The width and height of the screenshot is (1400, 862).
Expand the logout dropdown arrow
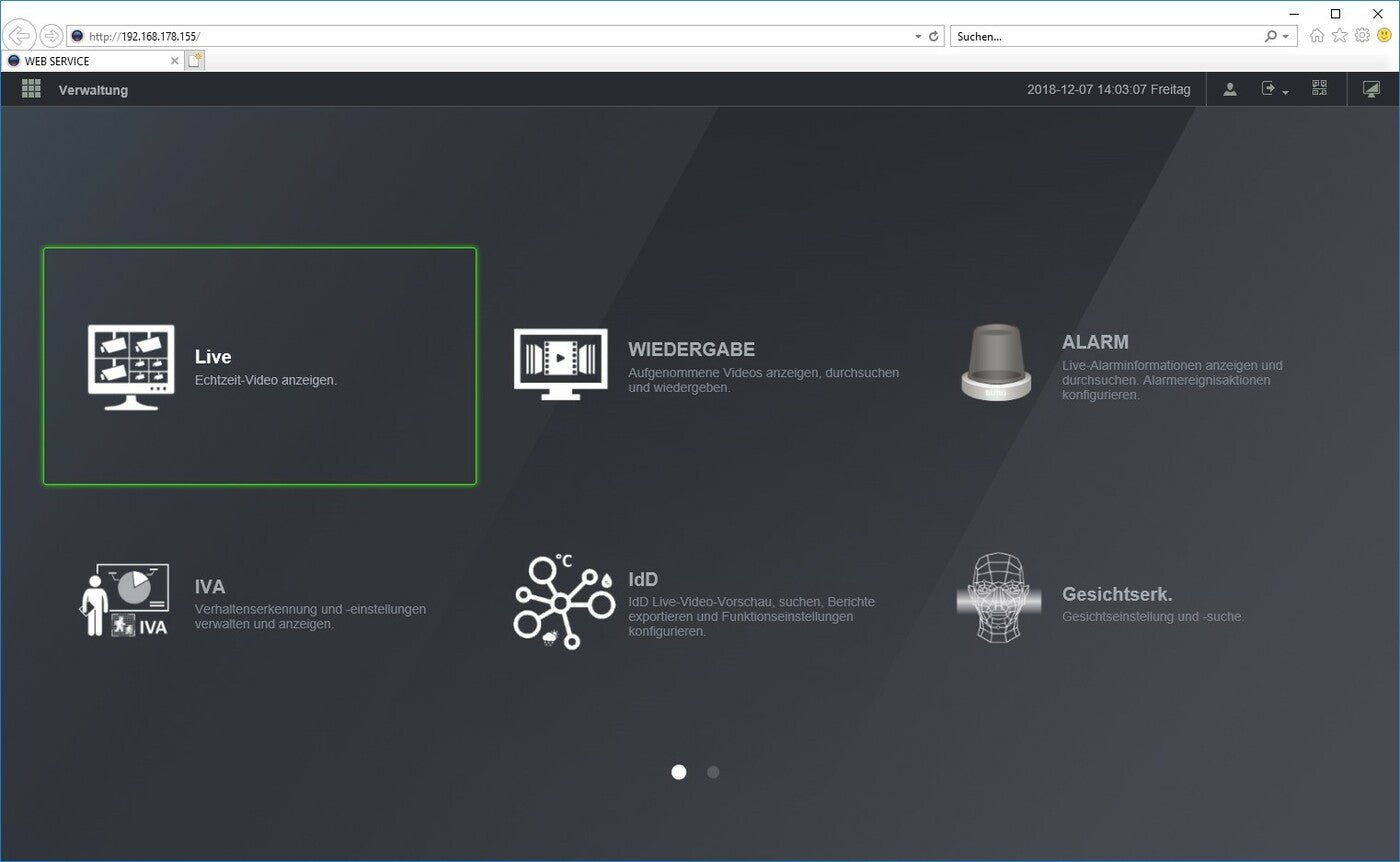(1285, 92)
